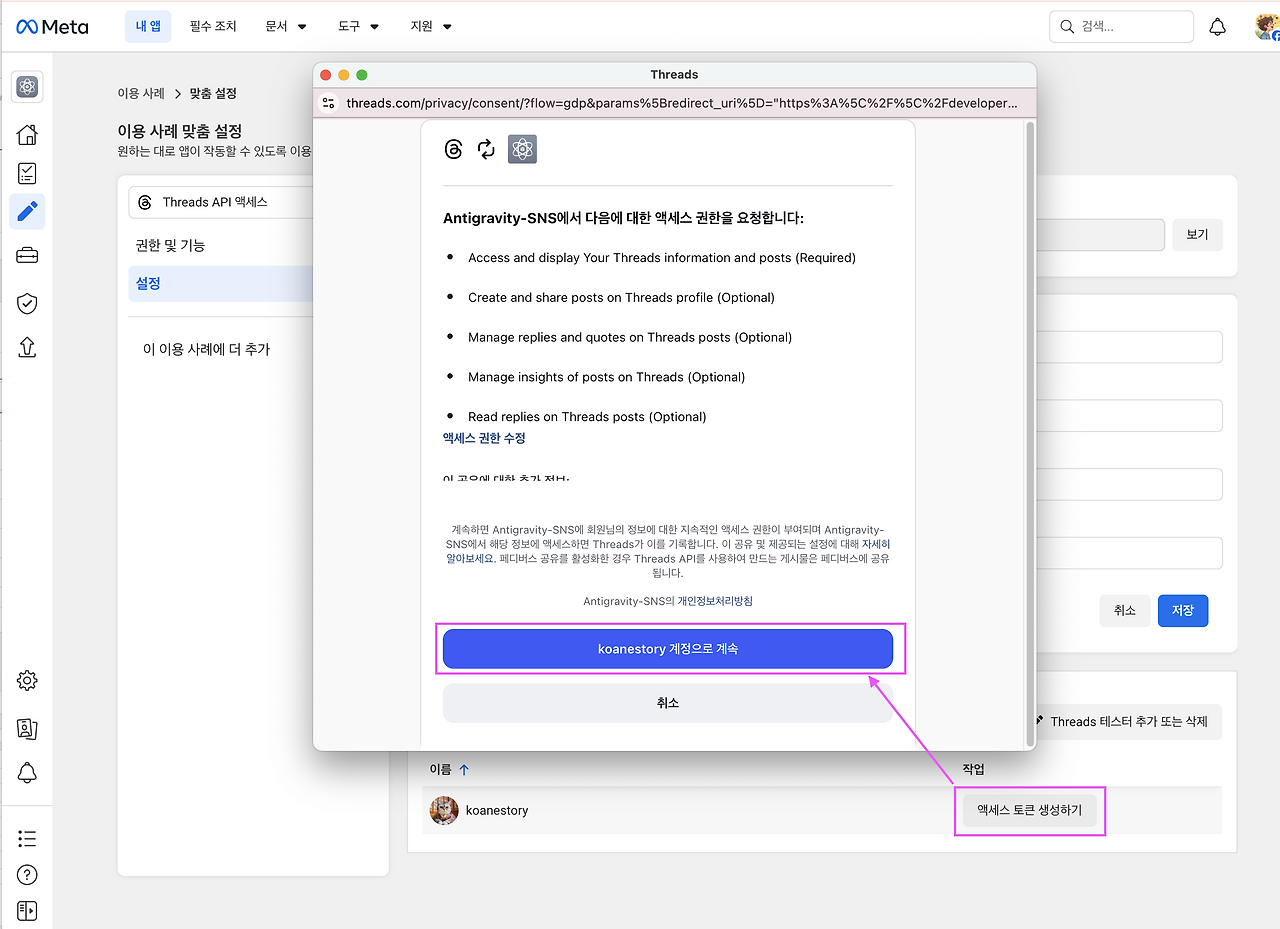Click the Meta logo

click(x=52, y=27)
